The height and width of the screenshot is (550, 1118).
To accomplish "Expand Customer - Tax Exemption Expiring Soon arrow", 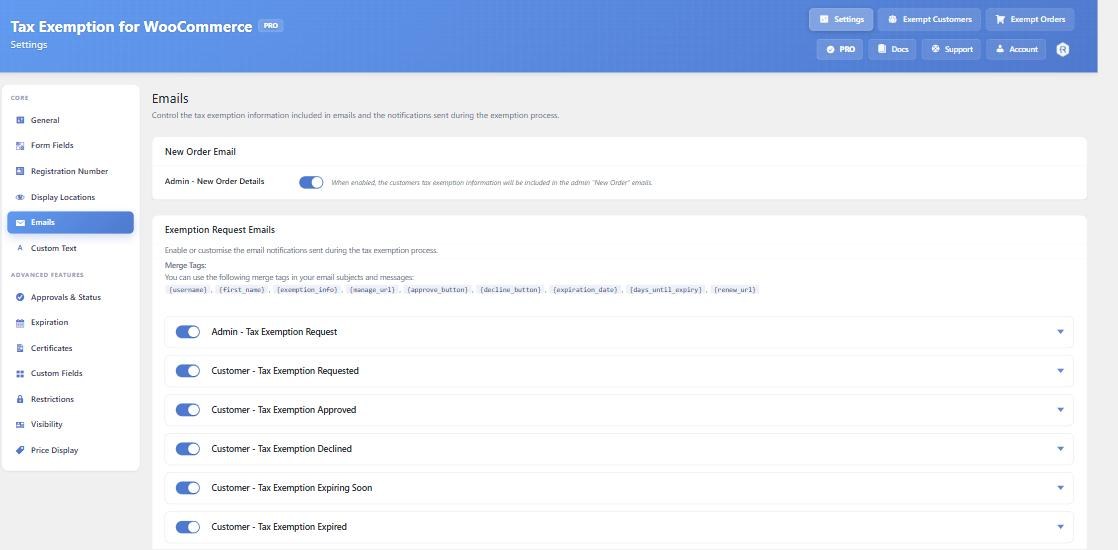I will click(1060, 488).
